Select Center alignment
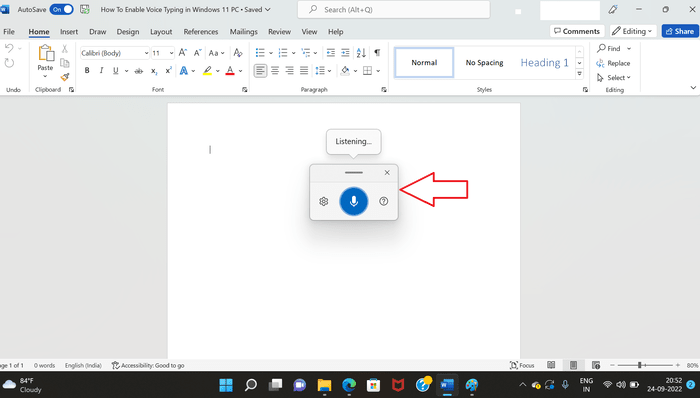Image resolution: width=700 pixels, height=398 pixels. 275,70
